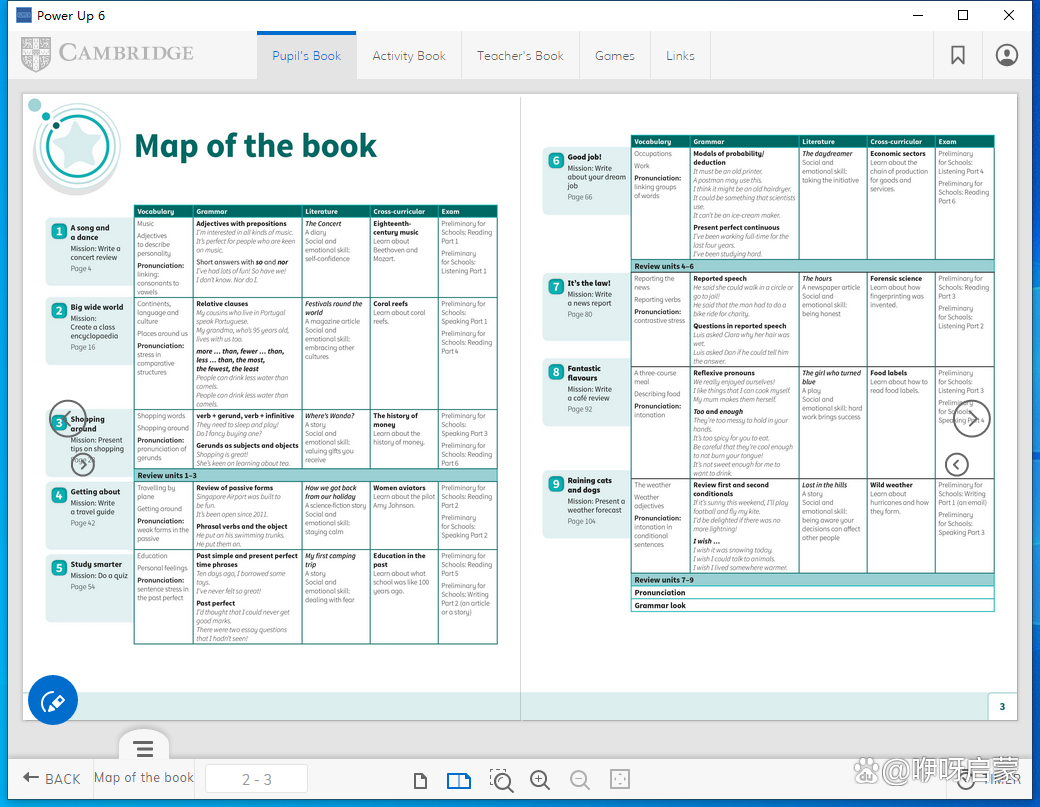
Task: Select the unit 6 number badge
Action: (x=556, y=160)
